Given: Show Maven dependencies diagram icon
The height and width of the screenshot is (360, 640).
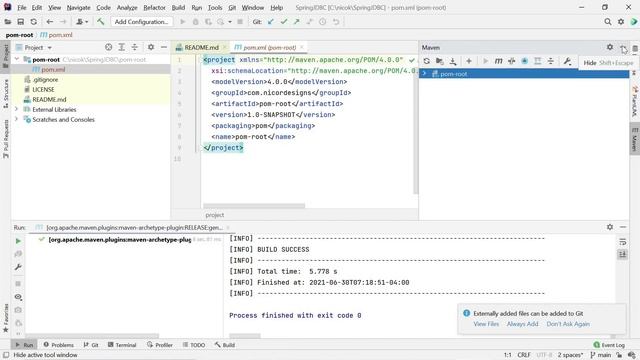Looking at the screenshot, I should click(x=538, y=61).
